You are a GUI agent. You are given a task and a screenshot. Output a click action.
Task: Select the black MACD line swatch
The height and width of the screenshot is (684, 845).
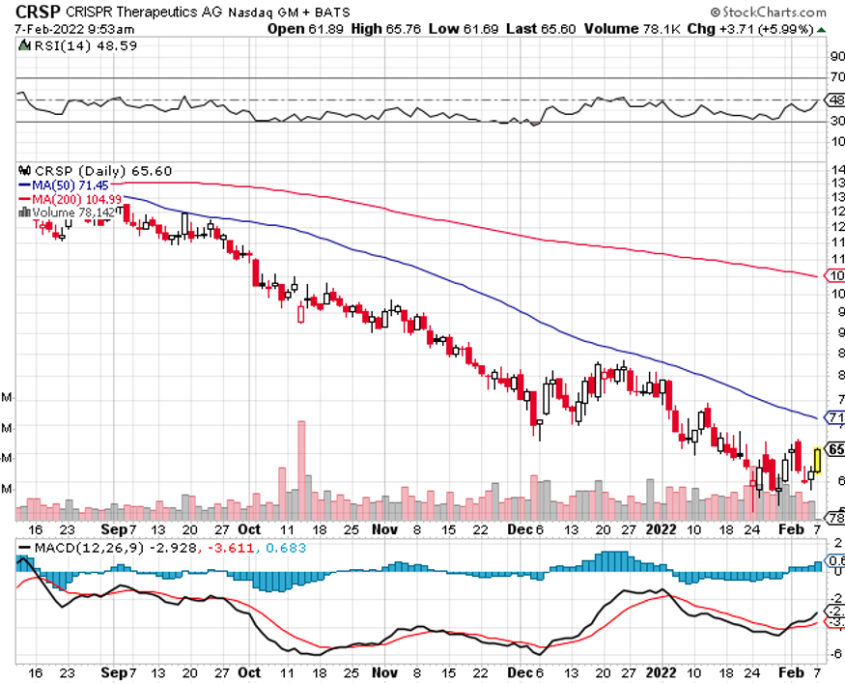24,548
